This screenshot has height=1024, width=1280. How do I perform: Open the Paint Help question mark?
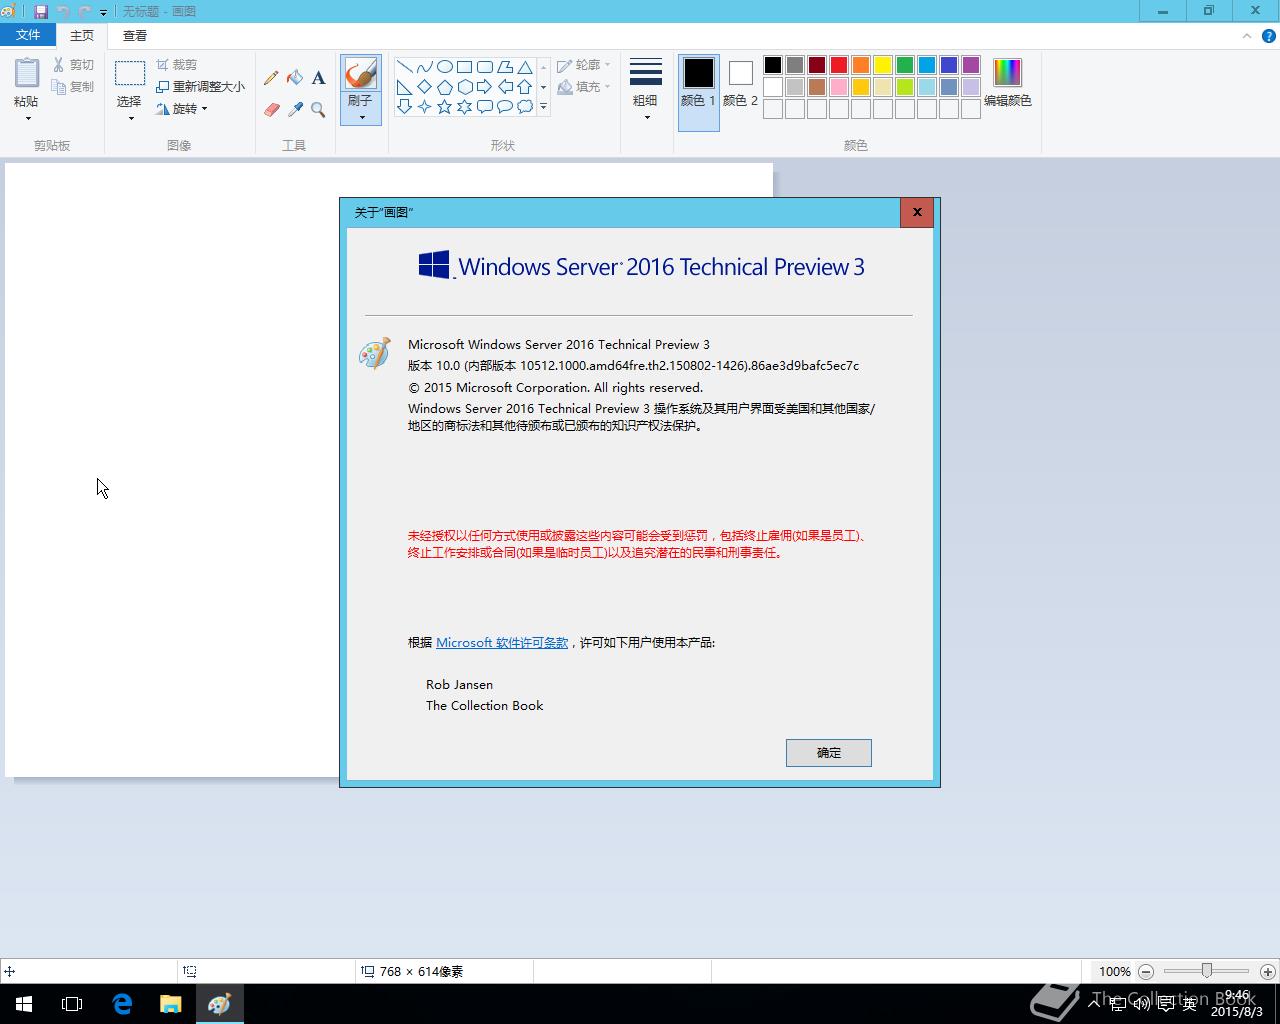[x=1268, y=36]
